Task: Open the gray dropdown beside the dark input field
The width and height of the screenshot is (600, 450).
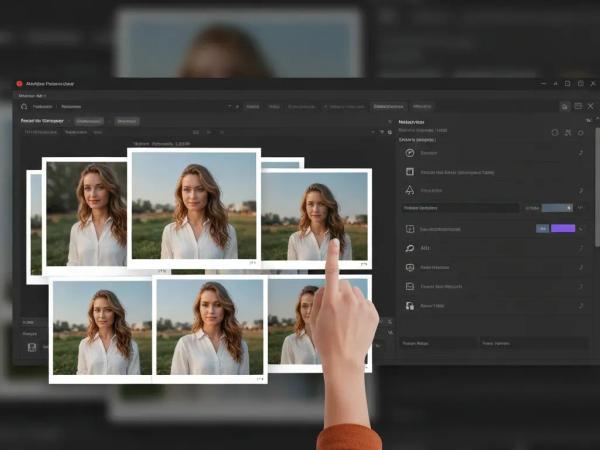Action: click(557, 208)
